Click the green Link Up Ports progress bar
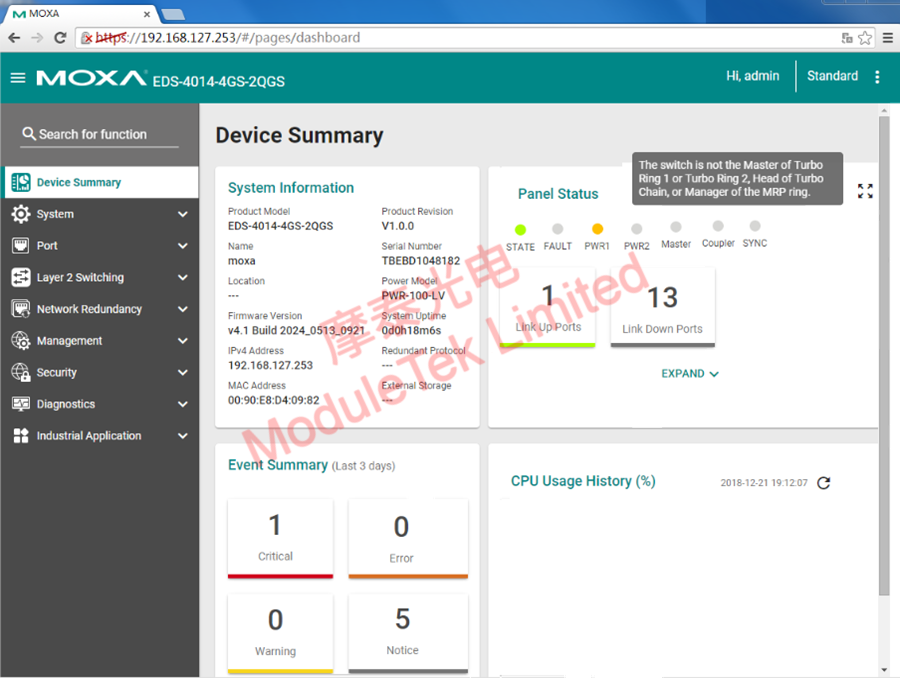The image size is (900, 678). [x=547, y=345]
